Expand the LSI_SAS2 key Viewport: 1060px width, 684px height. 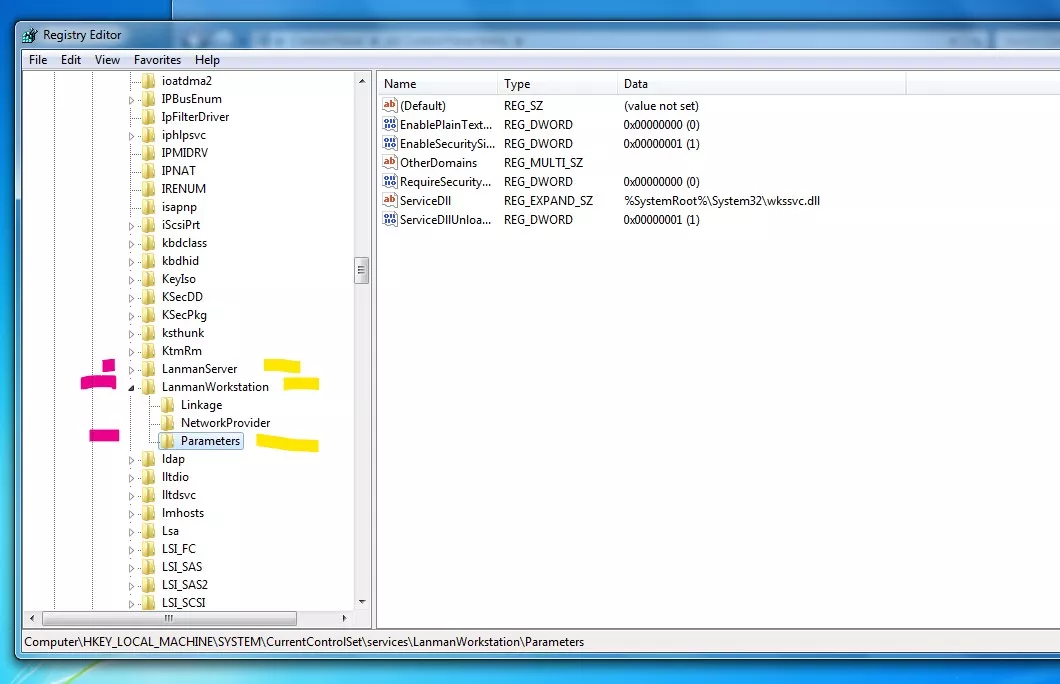(131, 586)
